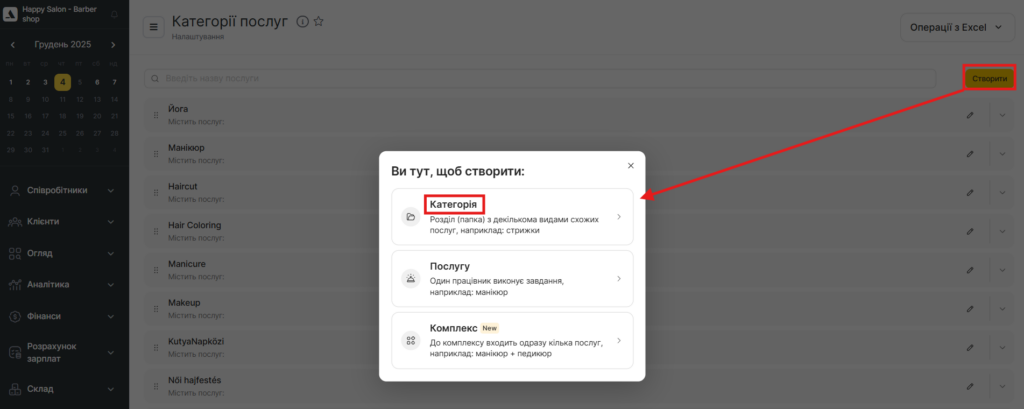The width and height of the screenshot is (1024, 409).
Task: Go to the next month in the calendar
Action: tap(113, 45)
